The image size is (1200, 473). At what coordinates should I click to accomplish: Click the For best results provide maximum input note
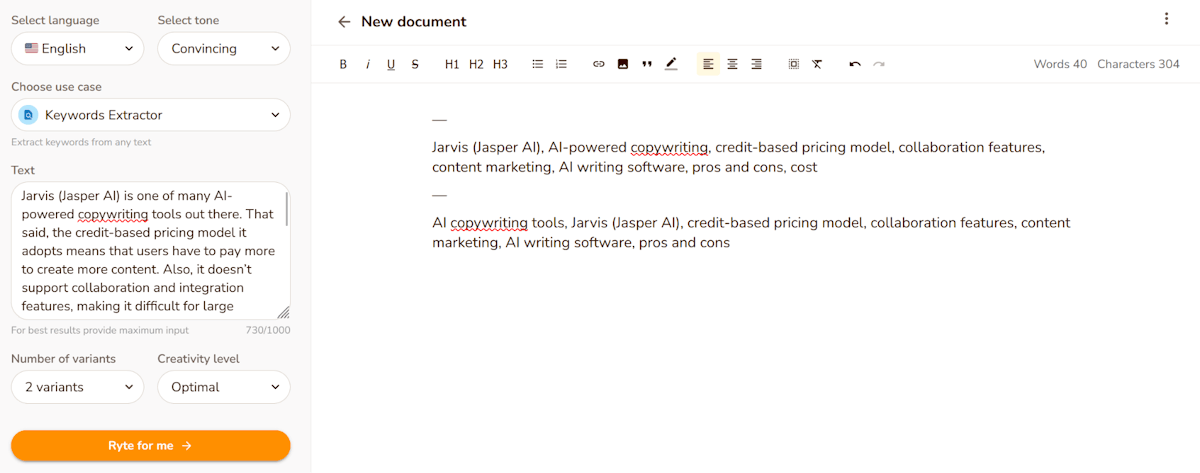click(100, 330)
